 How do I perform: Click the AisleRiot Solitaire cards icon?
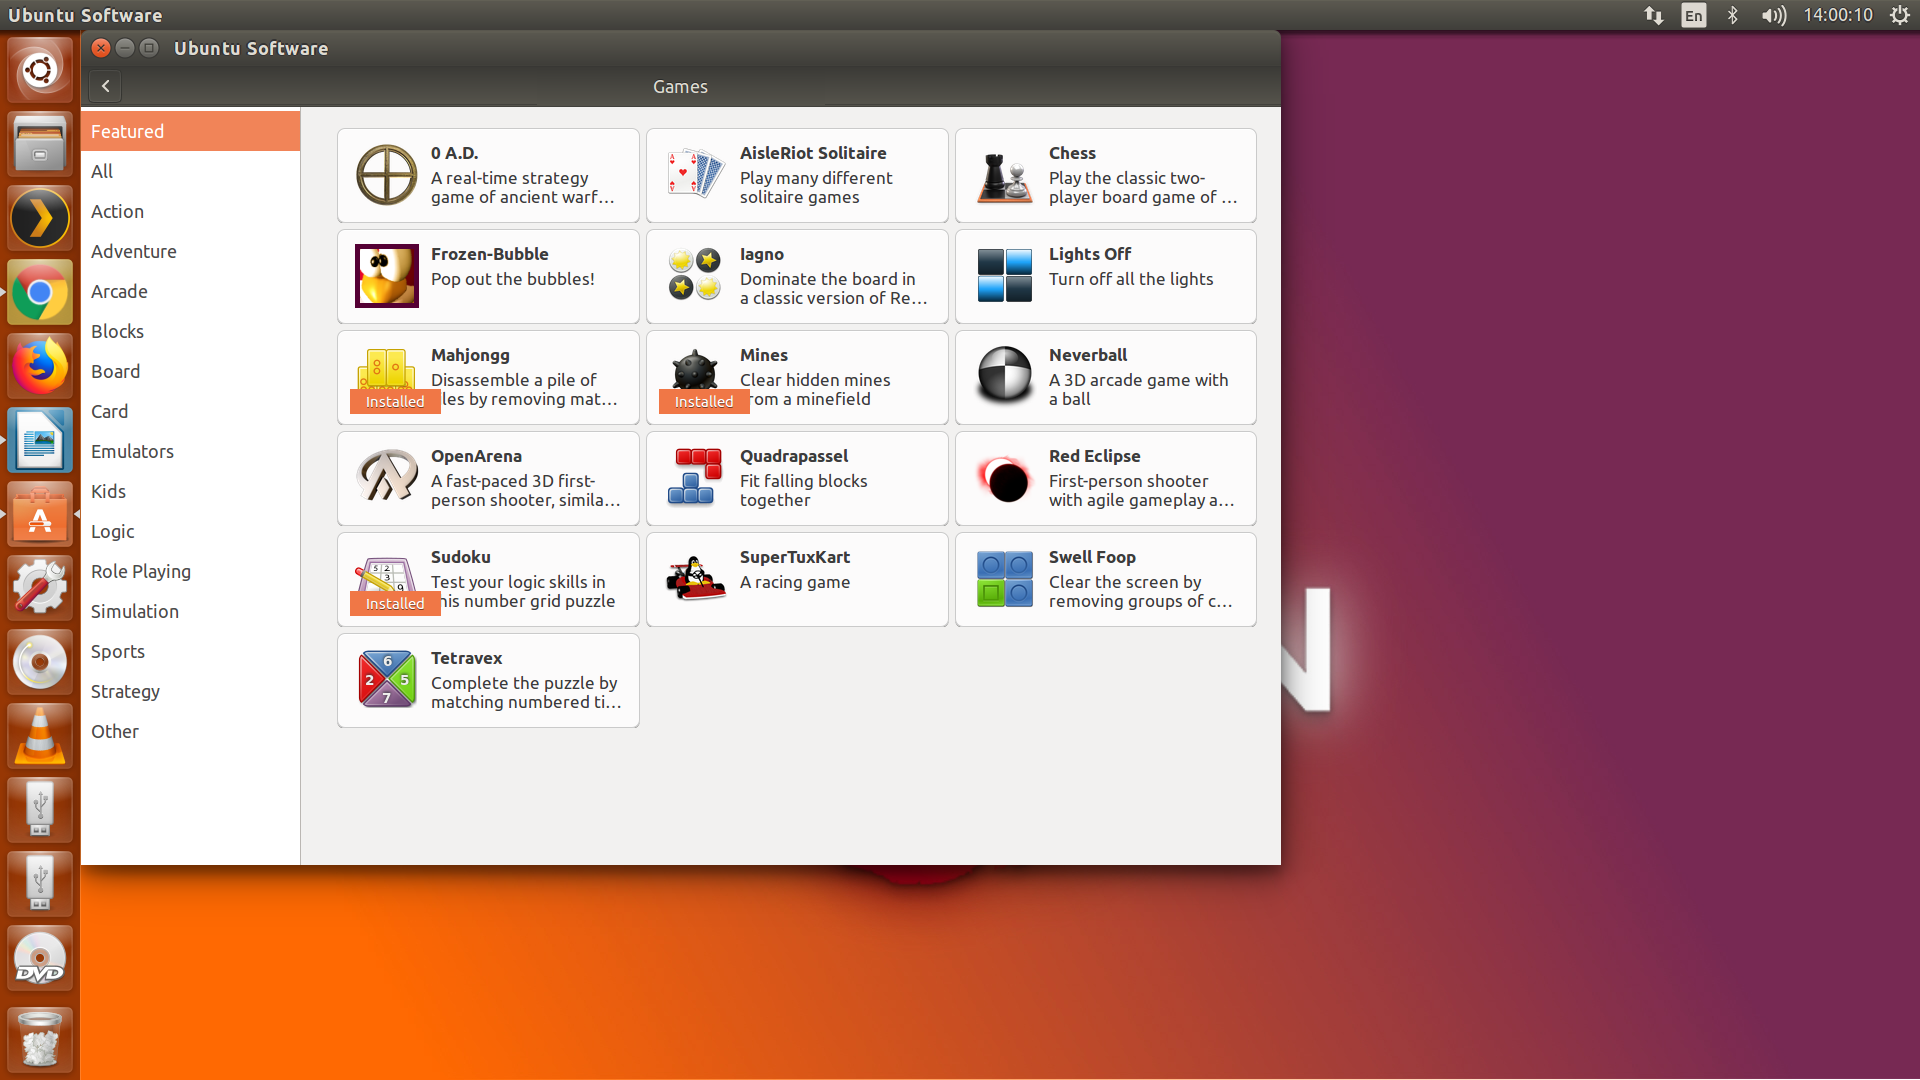click(695, 175)
